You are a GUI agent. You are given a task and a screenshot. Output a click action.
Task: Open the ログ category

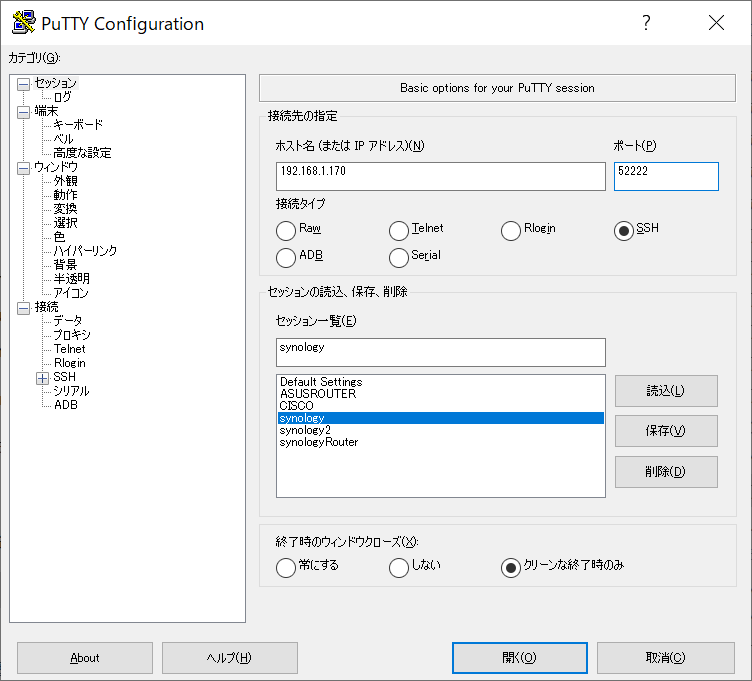click(x=62, y=97)
